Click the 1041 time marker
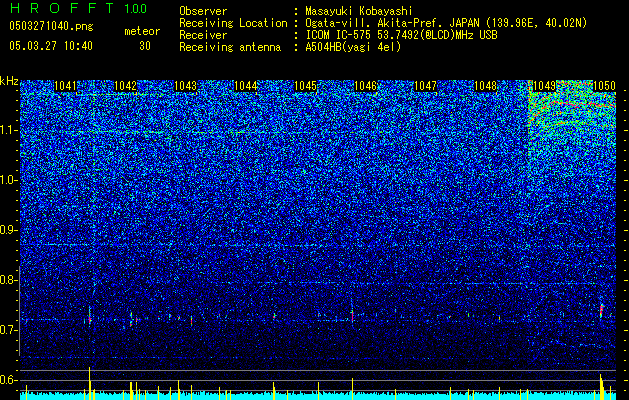 (65, 86)
